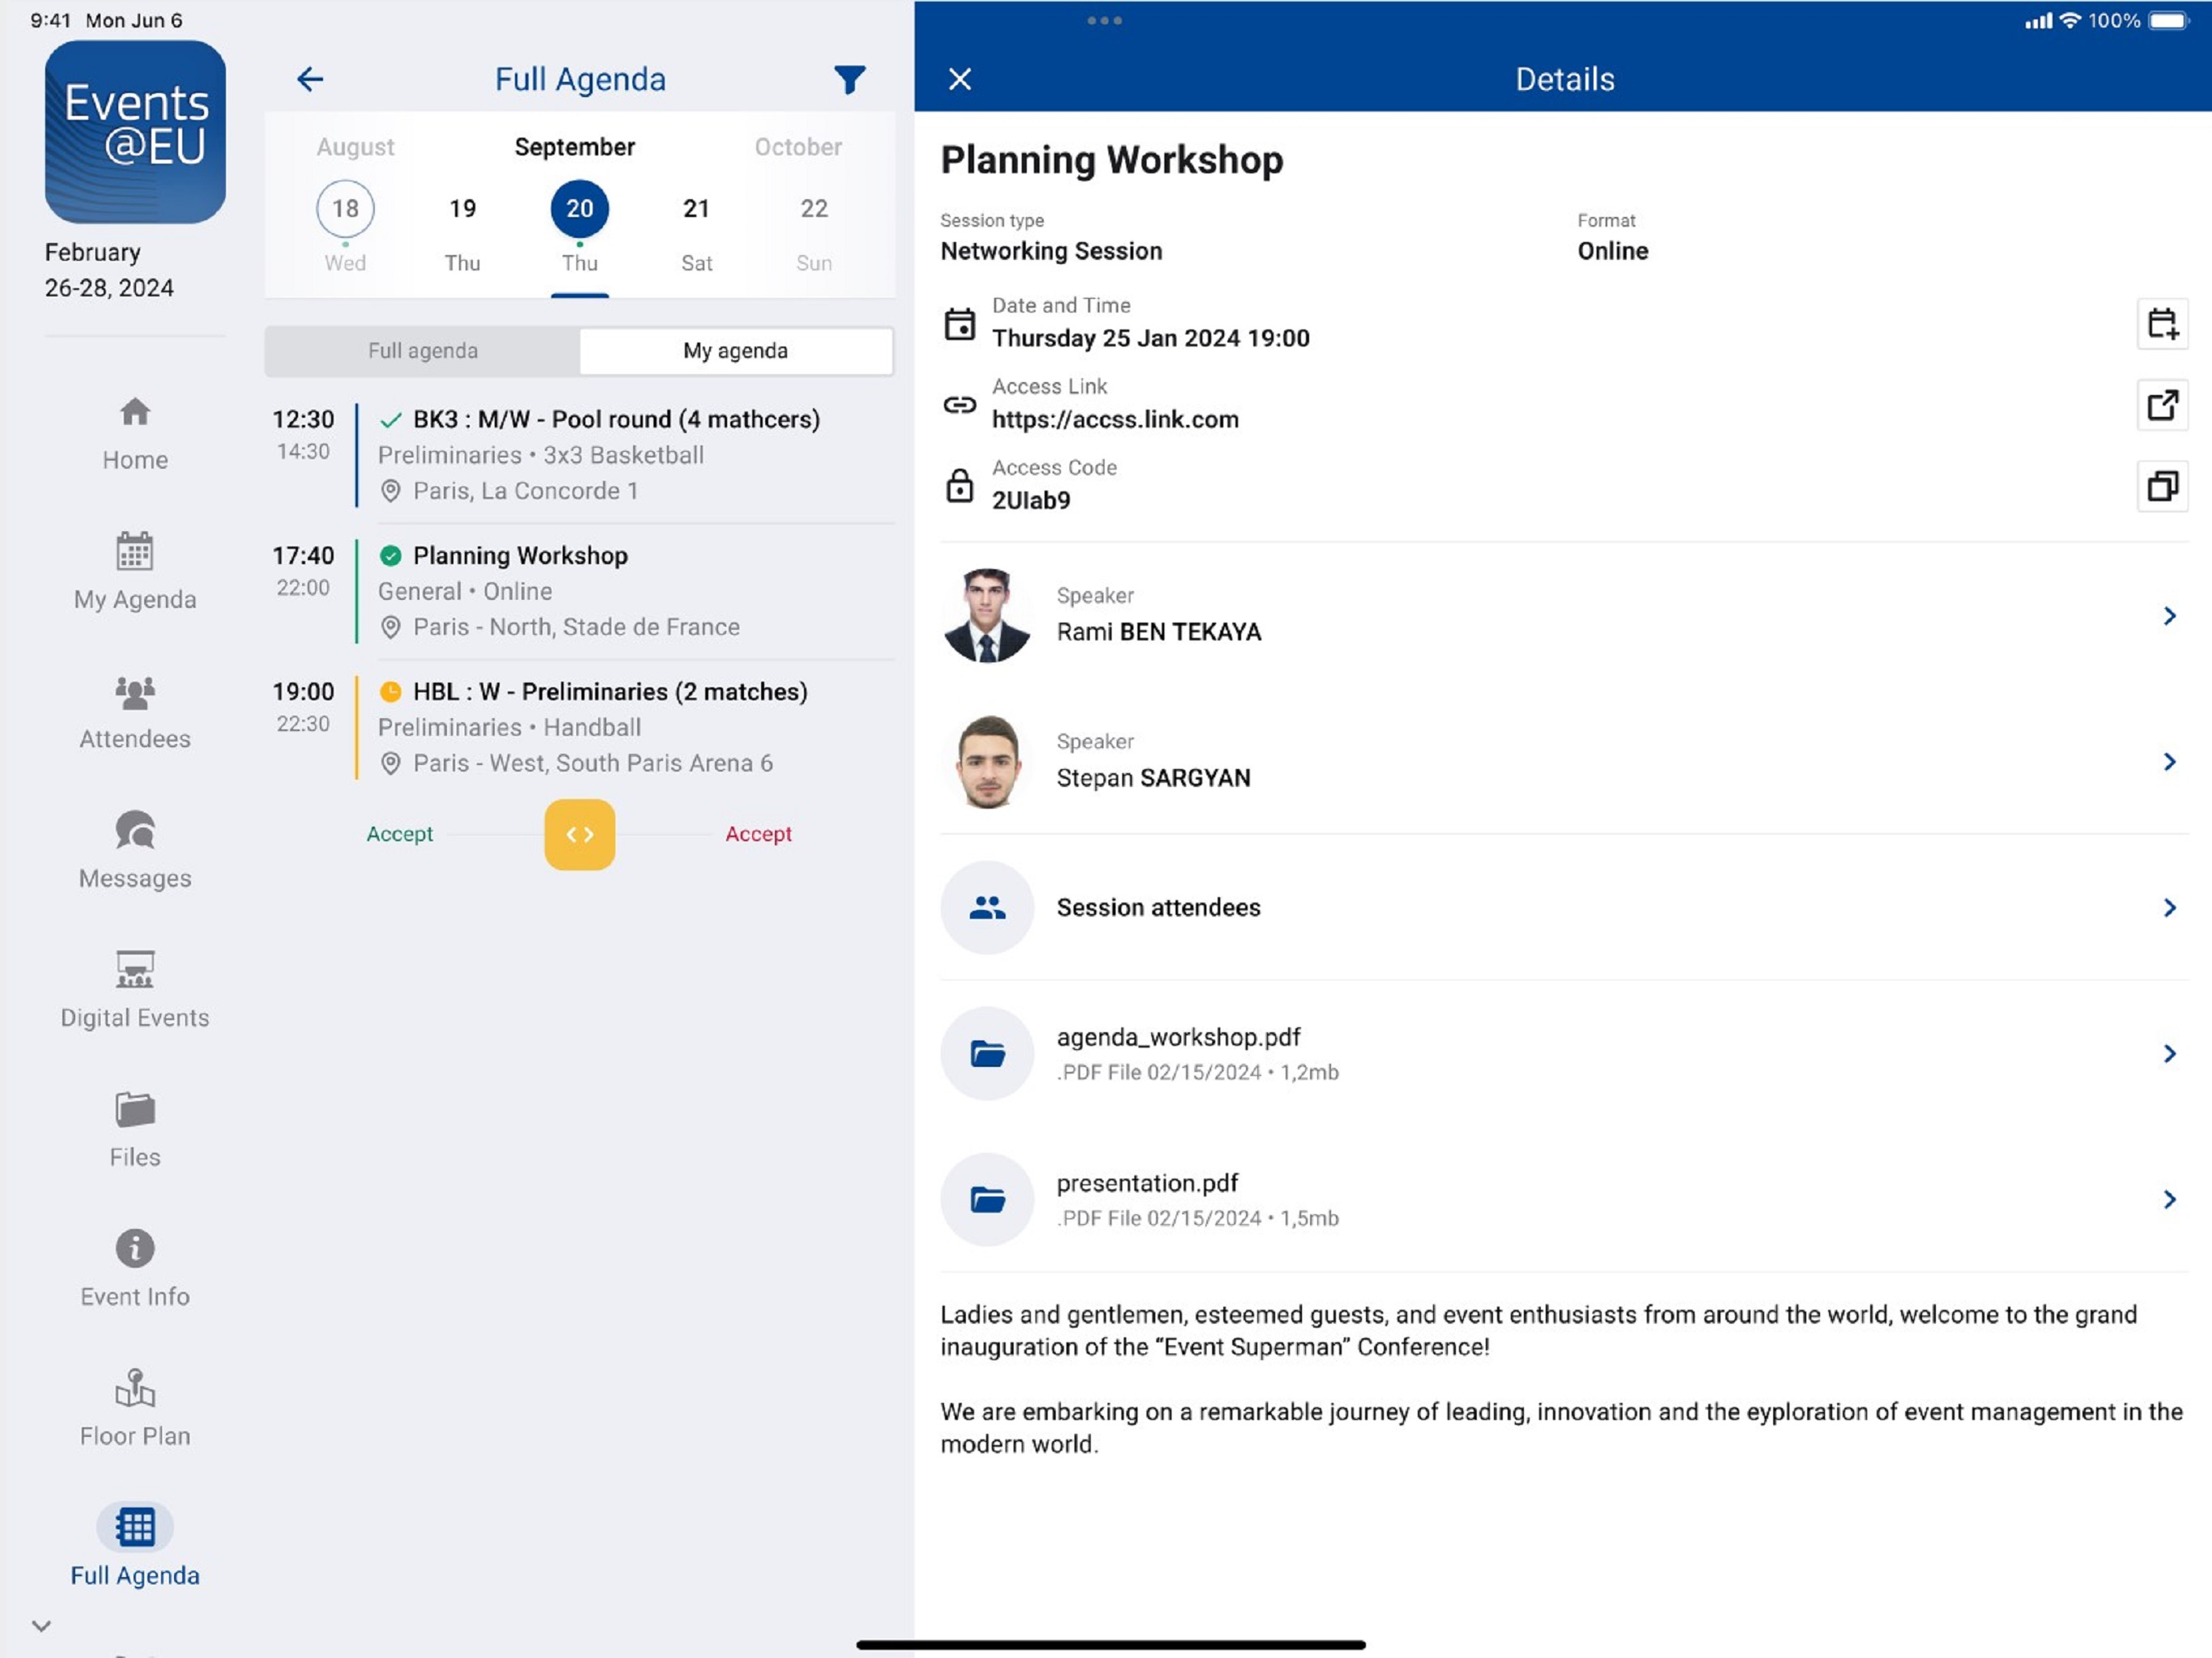Screen dimensions: 2212x1658
Task: Select Thursday 19 in date strip
Action: click(x=462, y=232)
